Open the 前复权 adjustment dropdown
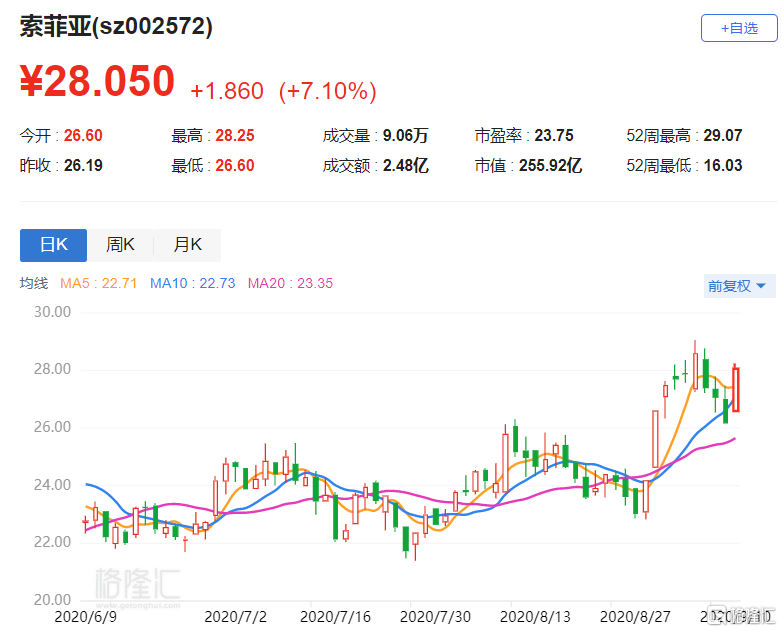 click(x=739, y=286)
